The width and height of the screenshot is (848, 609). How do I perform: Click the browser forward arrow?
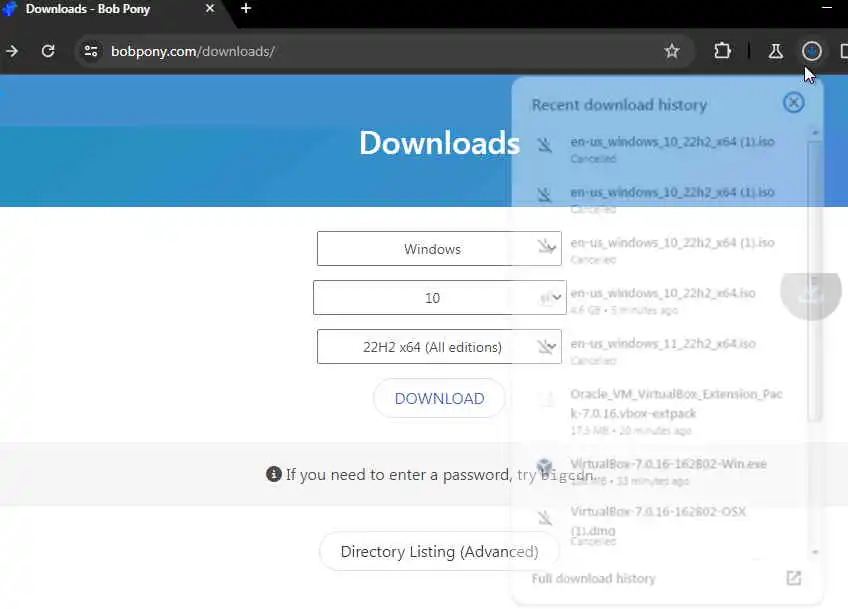pyautogui.click(x=12, y=51)
